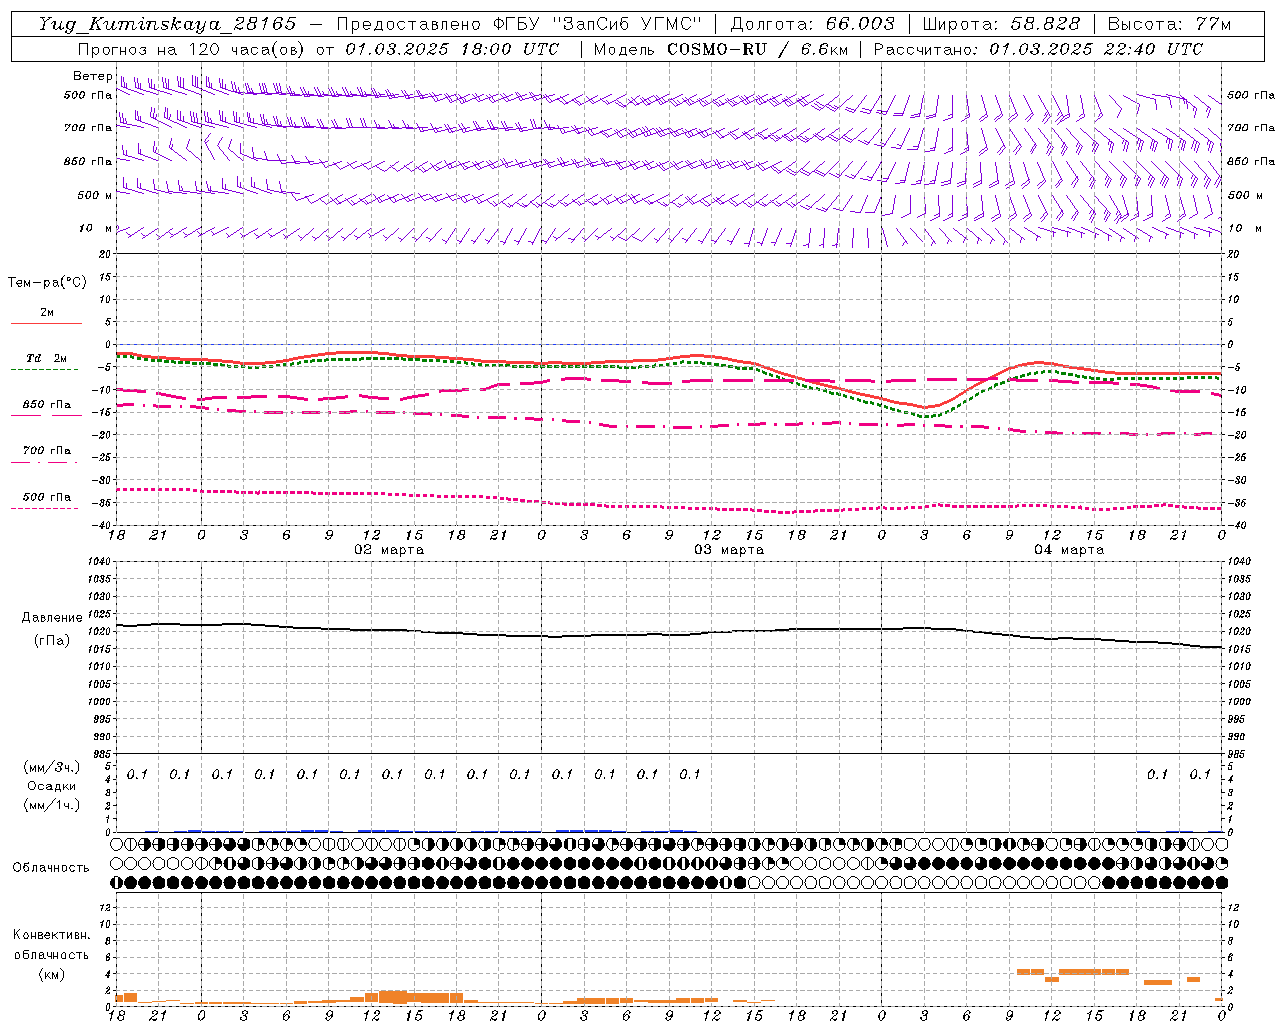Viewport: 1280px width, 1024px height.
Task: Click the '04 марта' date label
Action: 1069,550
